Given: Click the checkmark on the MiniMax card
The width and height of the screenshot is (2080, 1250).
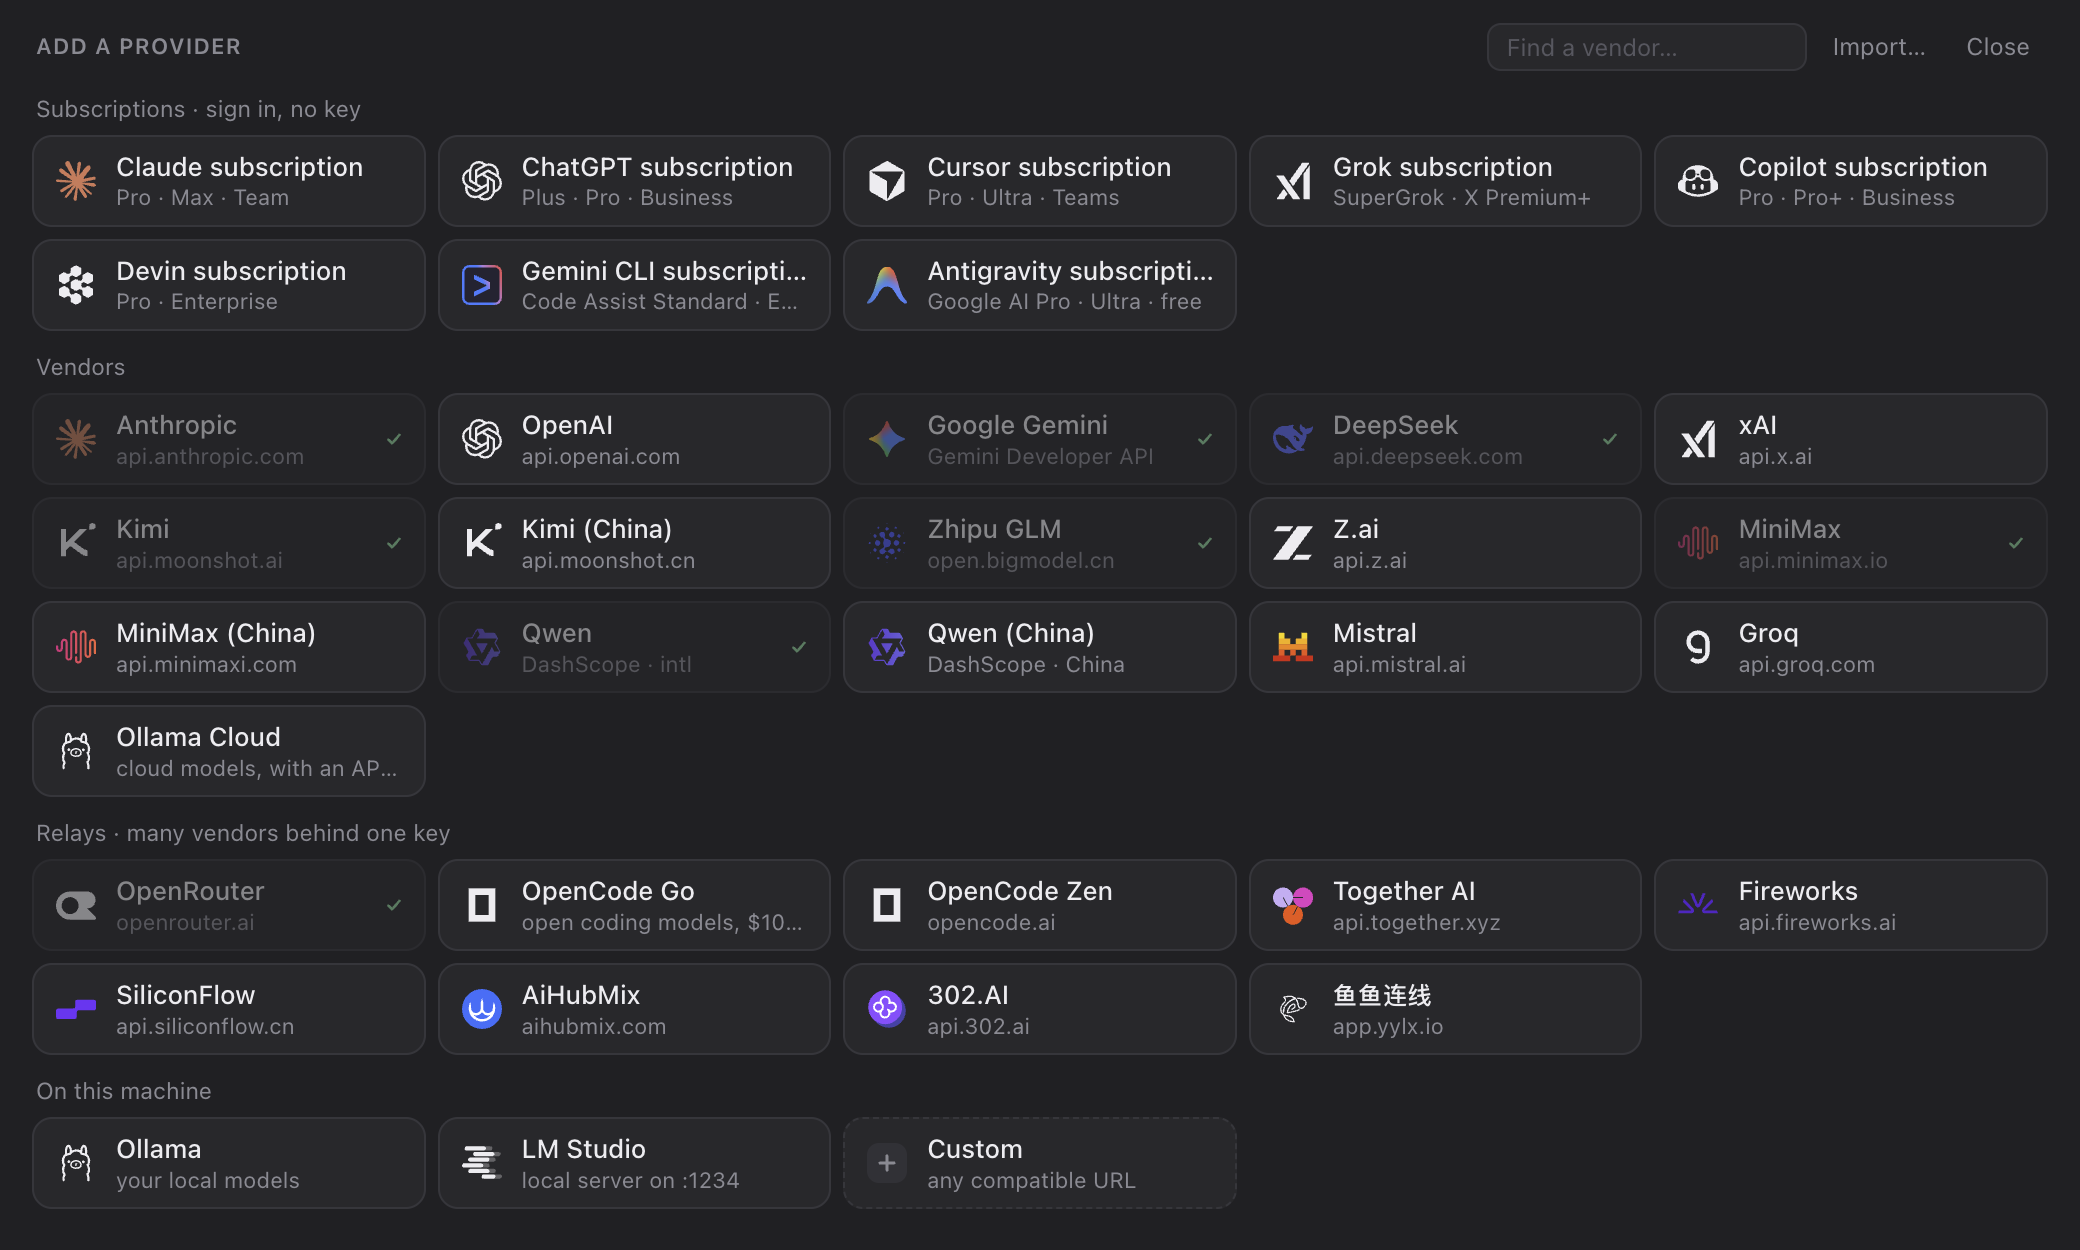Looking at the screenshot, I should (2016, 543).
